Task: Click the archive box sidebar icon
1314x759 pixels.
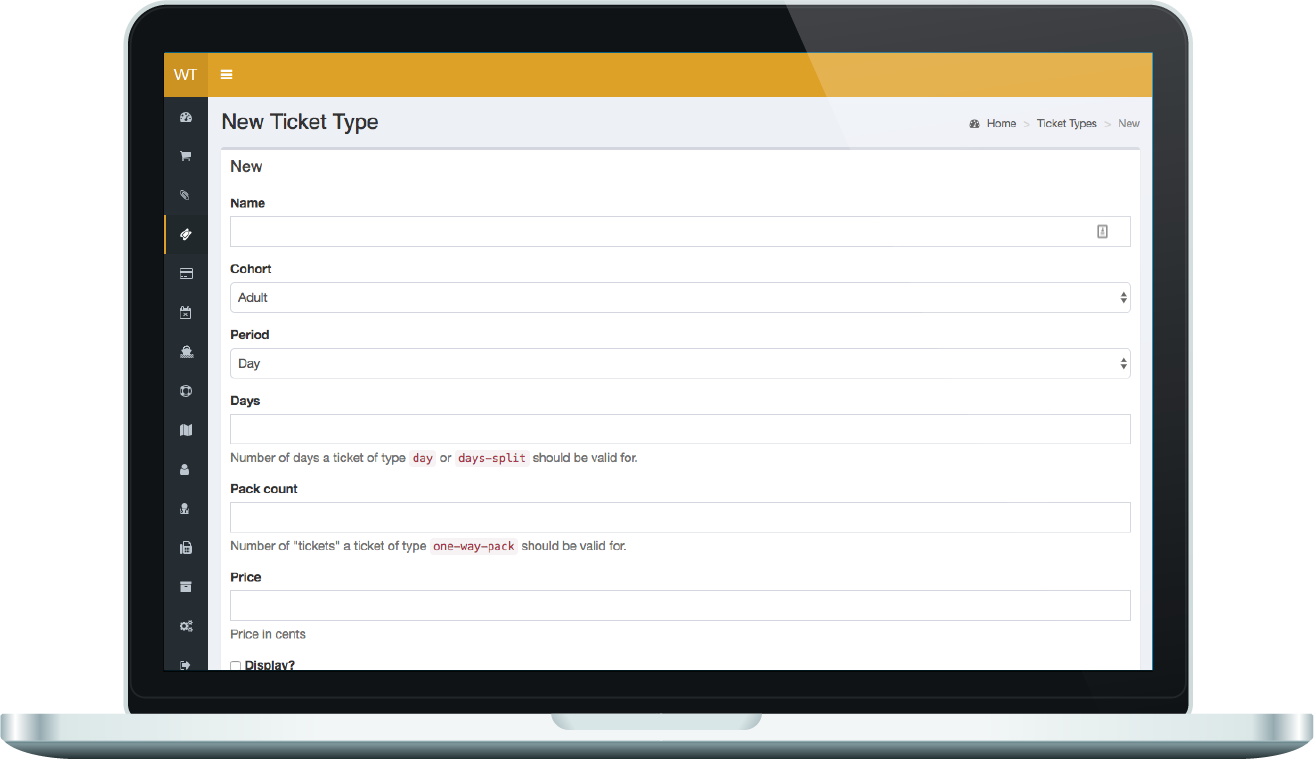Action: tap(185, 587)
